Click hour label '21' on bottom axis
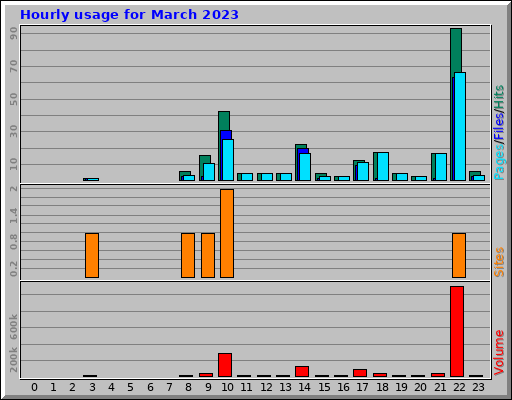This screenshot has width=512, height=400. (440, 387)
